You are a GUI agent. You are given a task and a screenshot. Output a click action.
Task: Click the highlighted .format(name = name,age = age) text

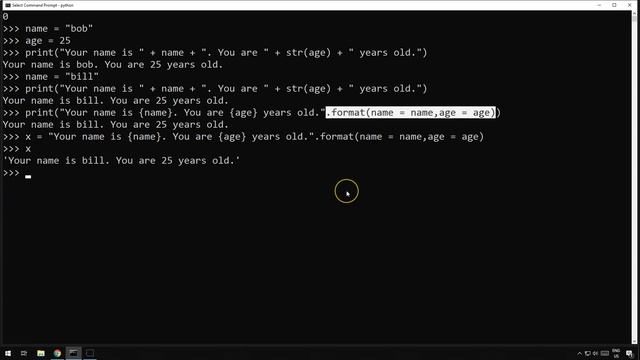(x=411, y=112)
